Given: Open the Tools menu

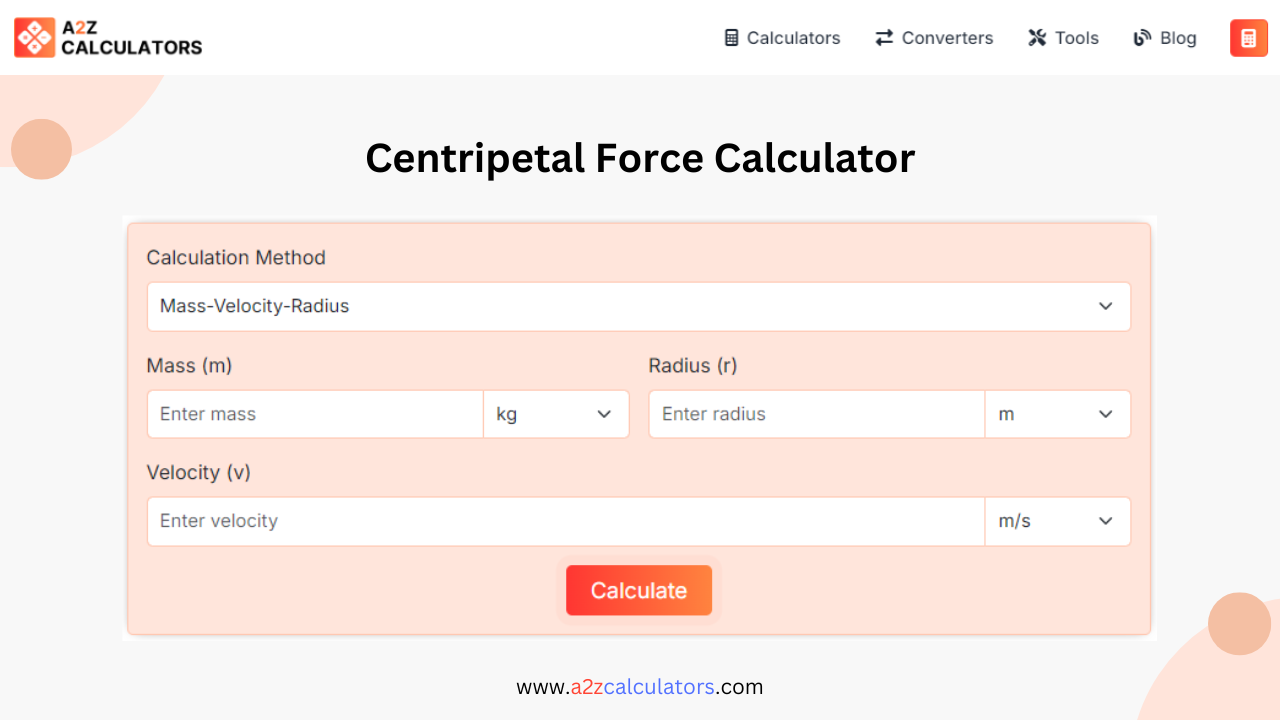Looking at the screenshot, I should pos(1076,37).
